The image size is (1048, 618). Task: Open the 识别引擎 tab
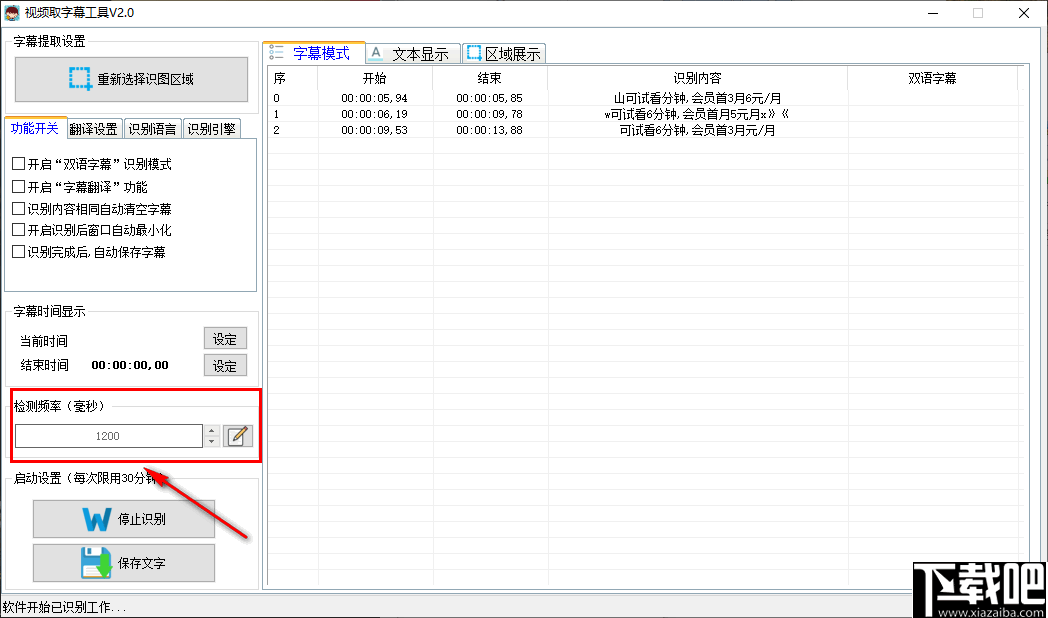211,128
